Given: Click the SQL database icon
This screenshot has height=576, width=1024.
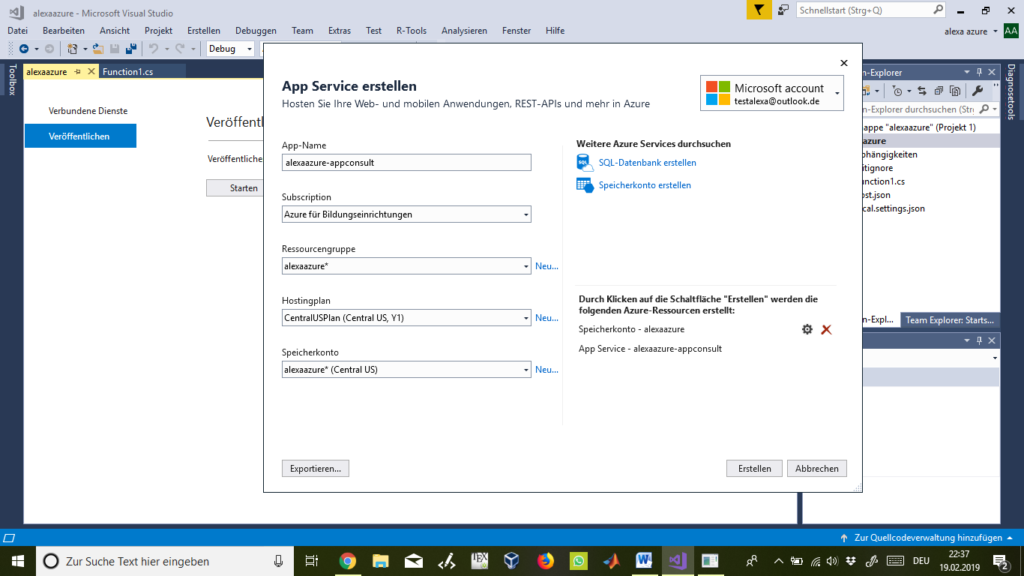Looking at the screenshot, I should pos(584,162).
